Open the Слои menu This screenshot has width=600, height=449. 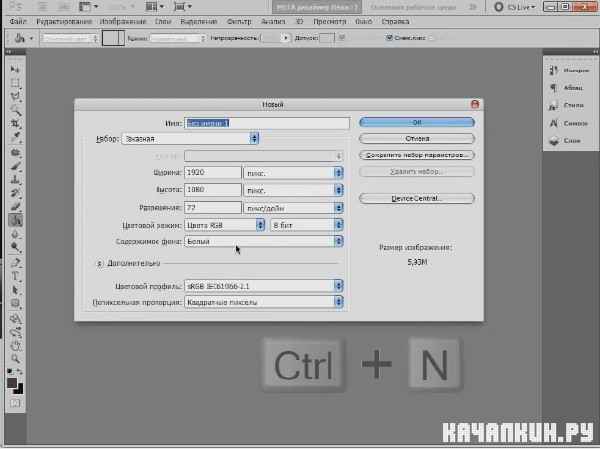click(x=163, y=21)
